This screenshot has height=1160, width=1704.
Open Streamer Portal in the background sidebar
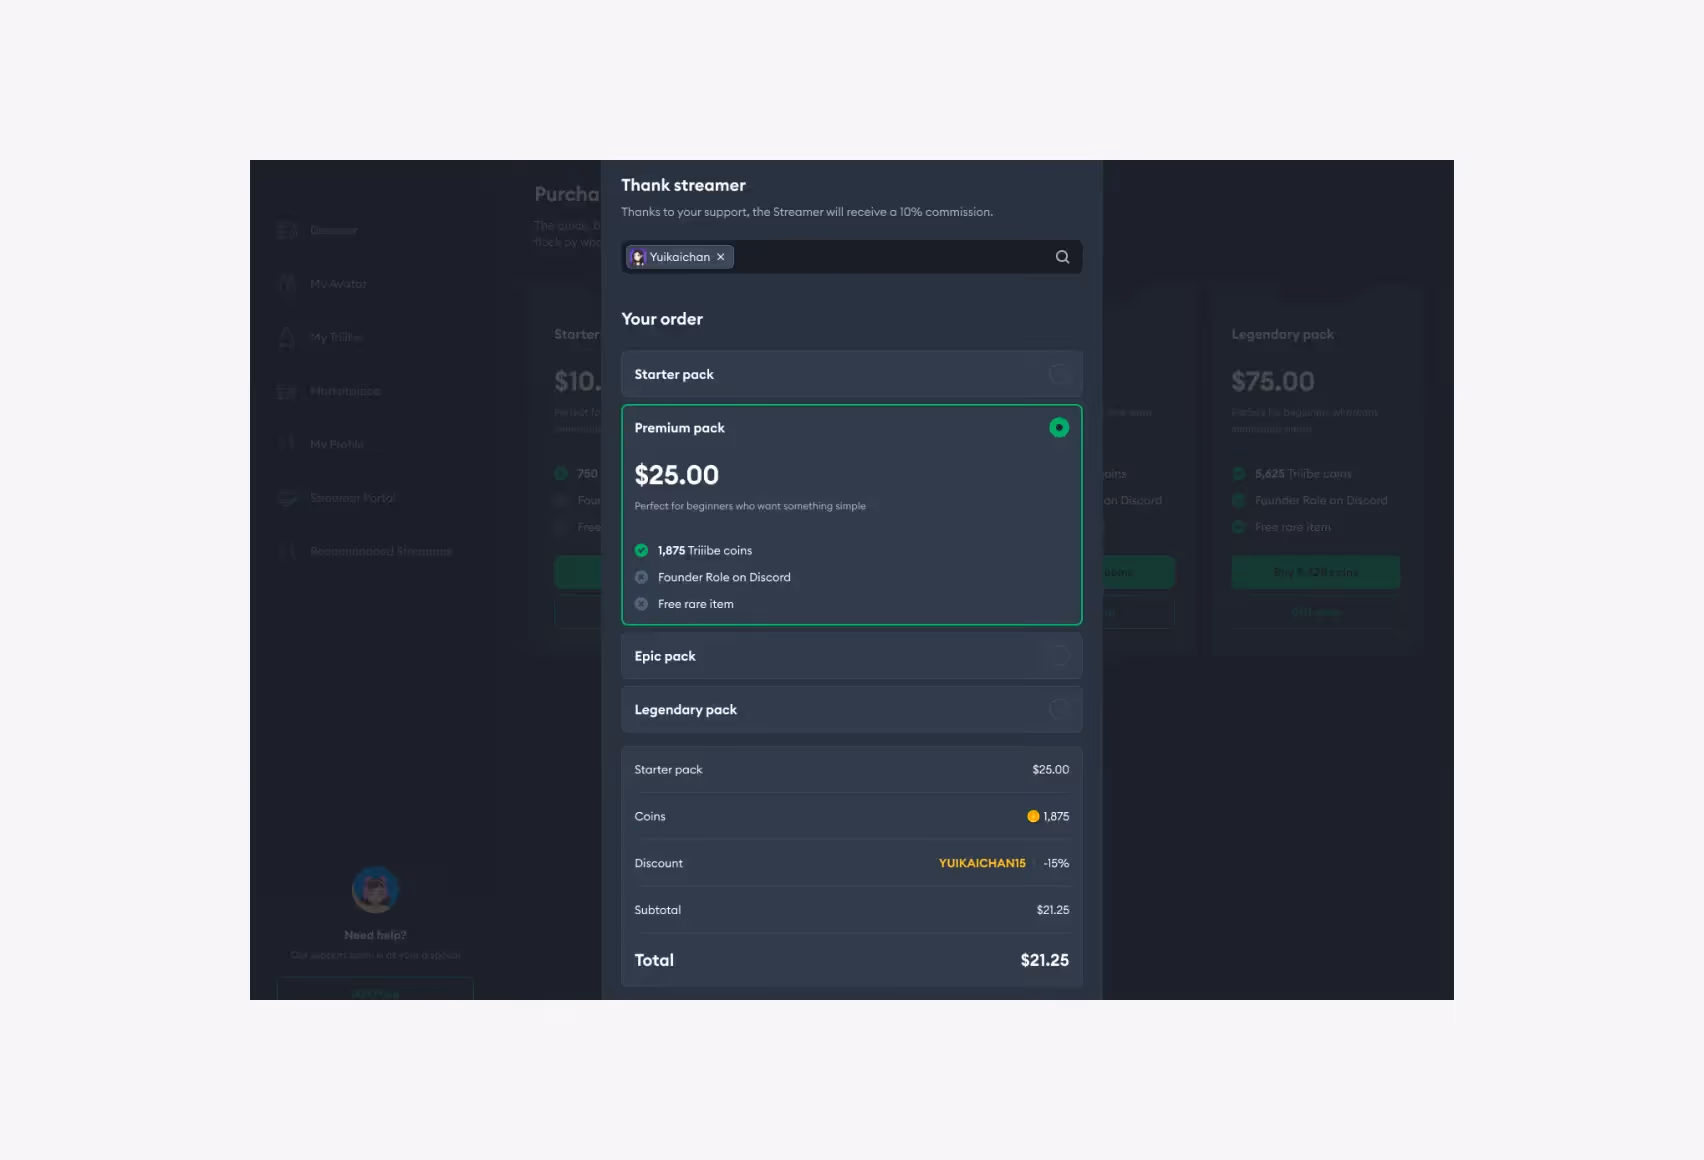coord(353,498)
